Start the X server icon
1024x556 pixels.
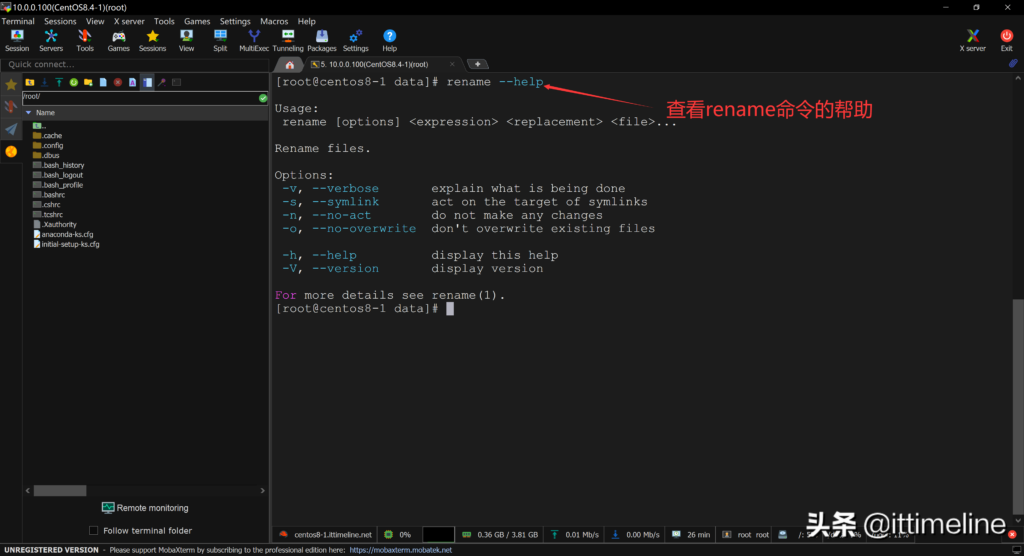click(x=972, y=40)
